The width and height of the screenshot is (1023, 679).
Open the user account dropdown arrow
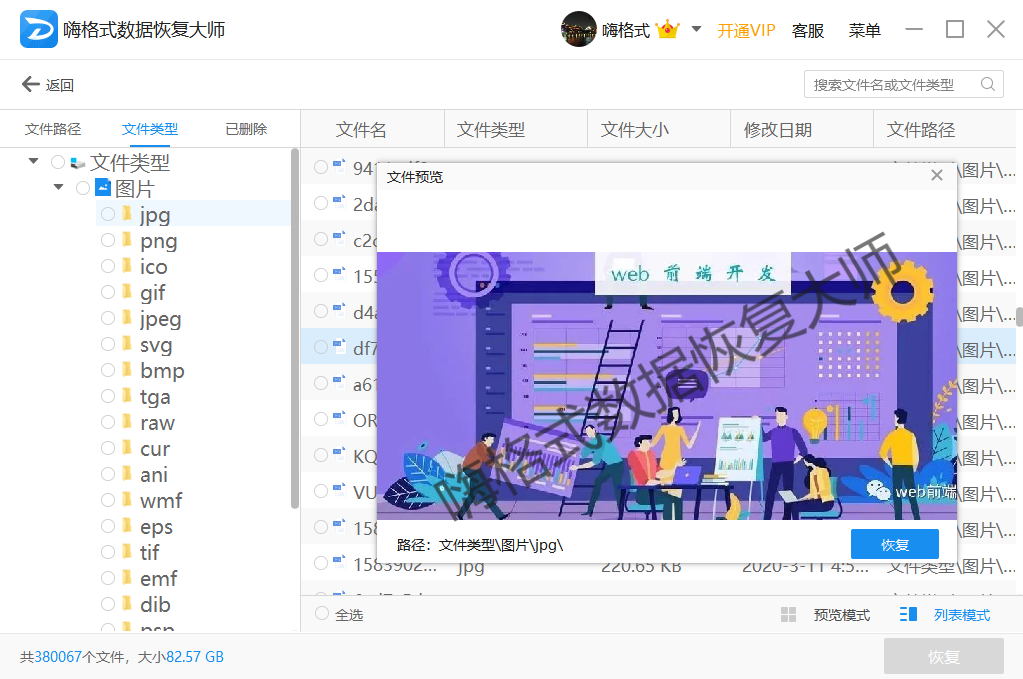(696, 29)
